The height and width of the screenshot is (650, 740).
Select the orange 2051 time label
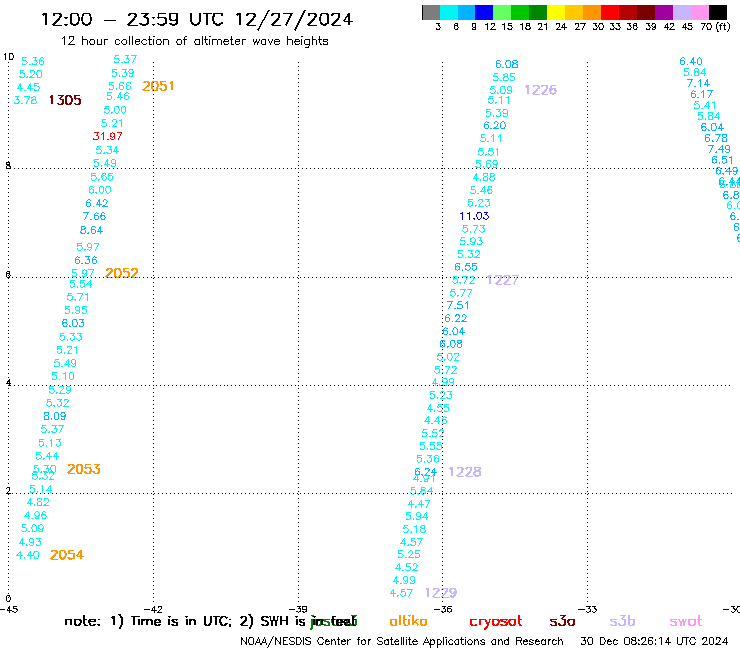point(158,86)
